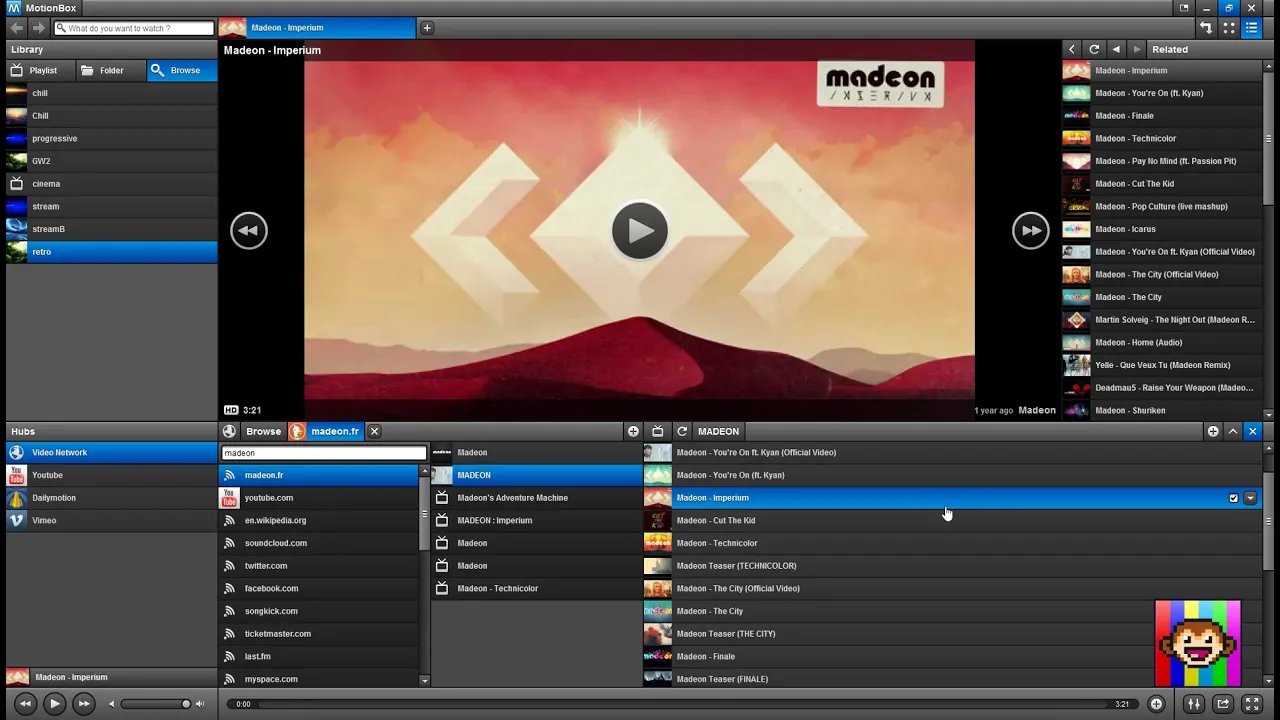The width and height of the screenshot is (1280, 720).
Task: Click the play button in the bottom control bar
Action: click(x=55, y=704)
